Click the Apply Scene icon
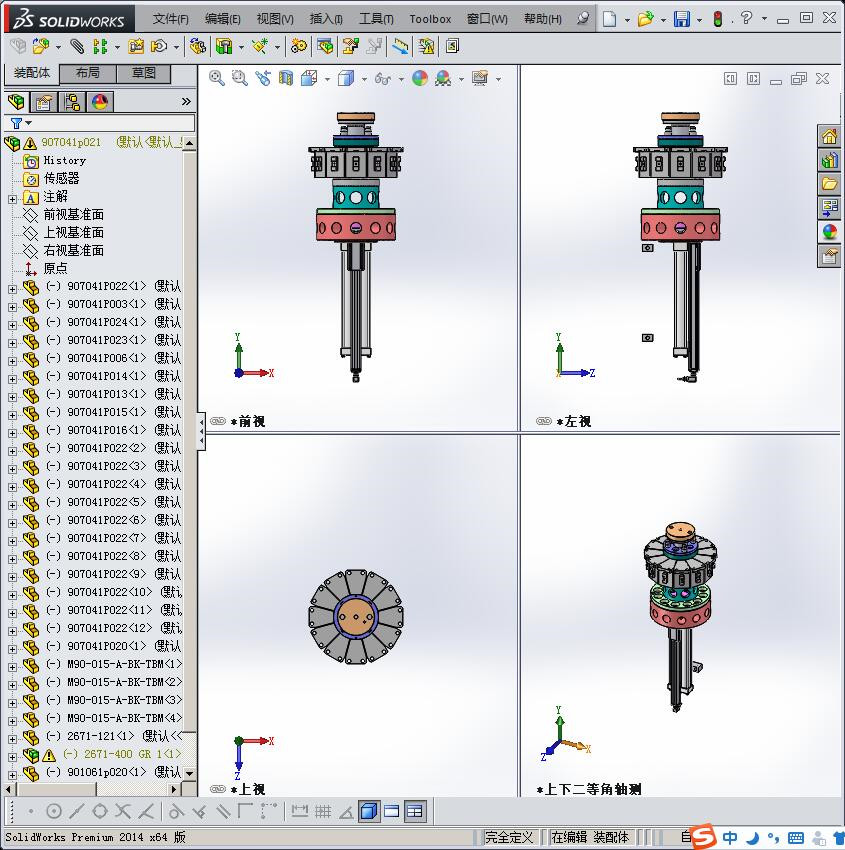 tap(443, 79)
